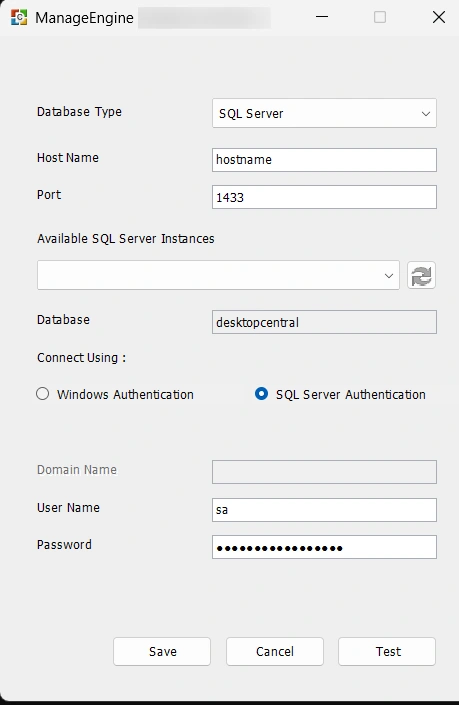Focus the Host Name input field
The image size is (459, 705).
tap(324, 160)
